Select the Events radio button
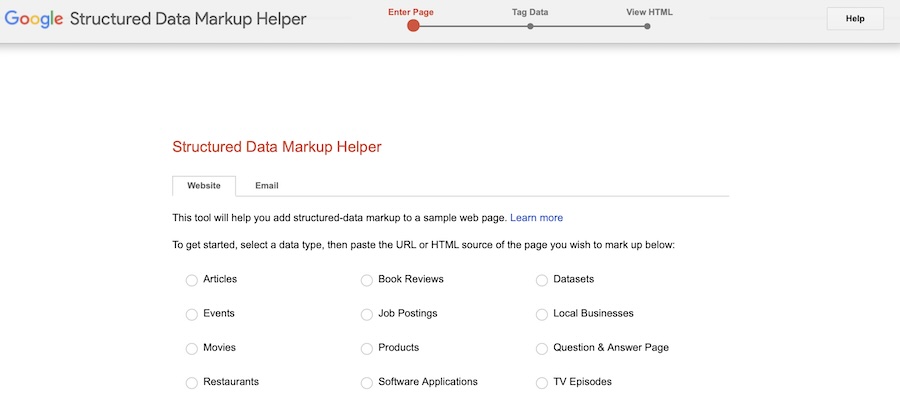This screenshot has height=405, width=900. [x=192, y=314]
